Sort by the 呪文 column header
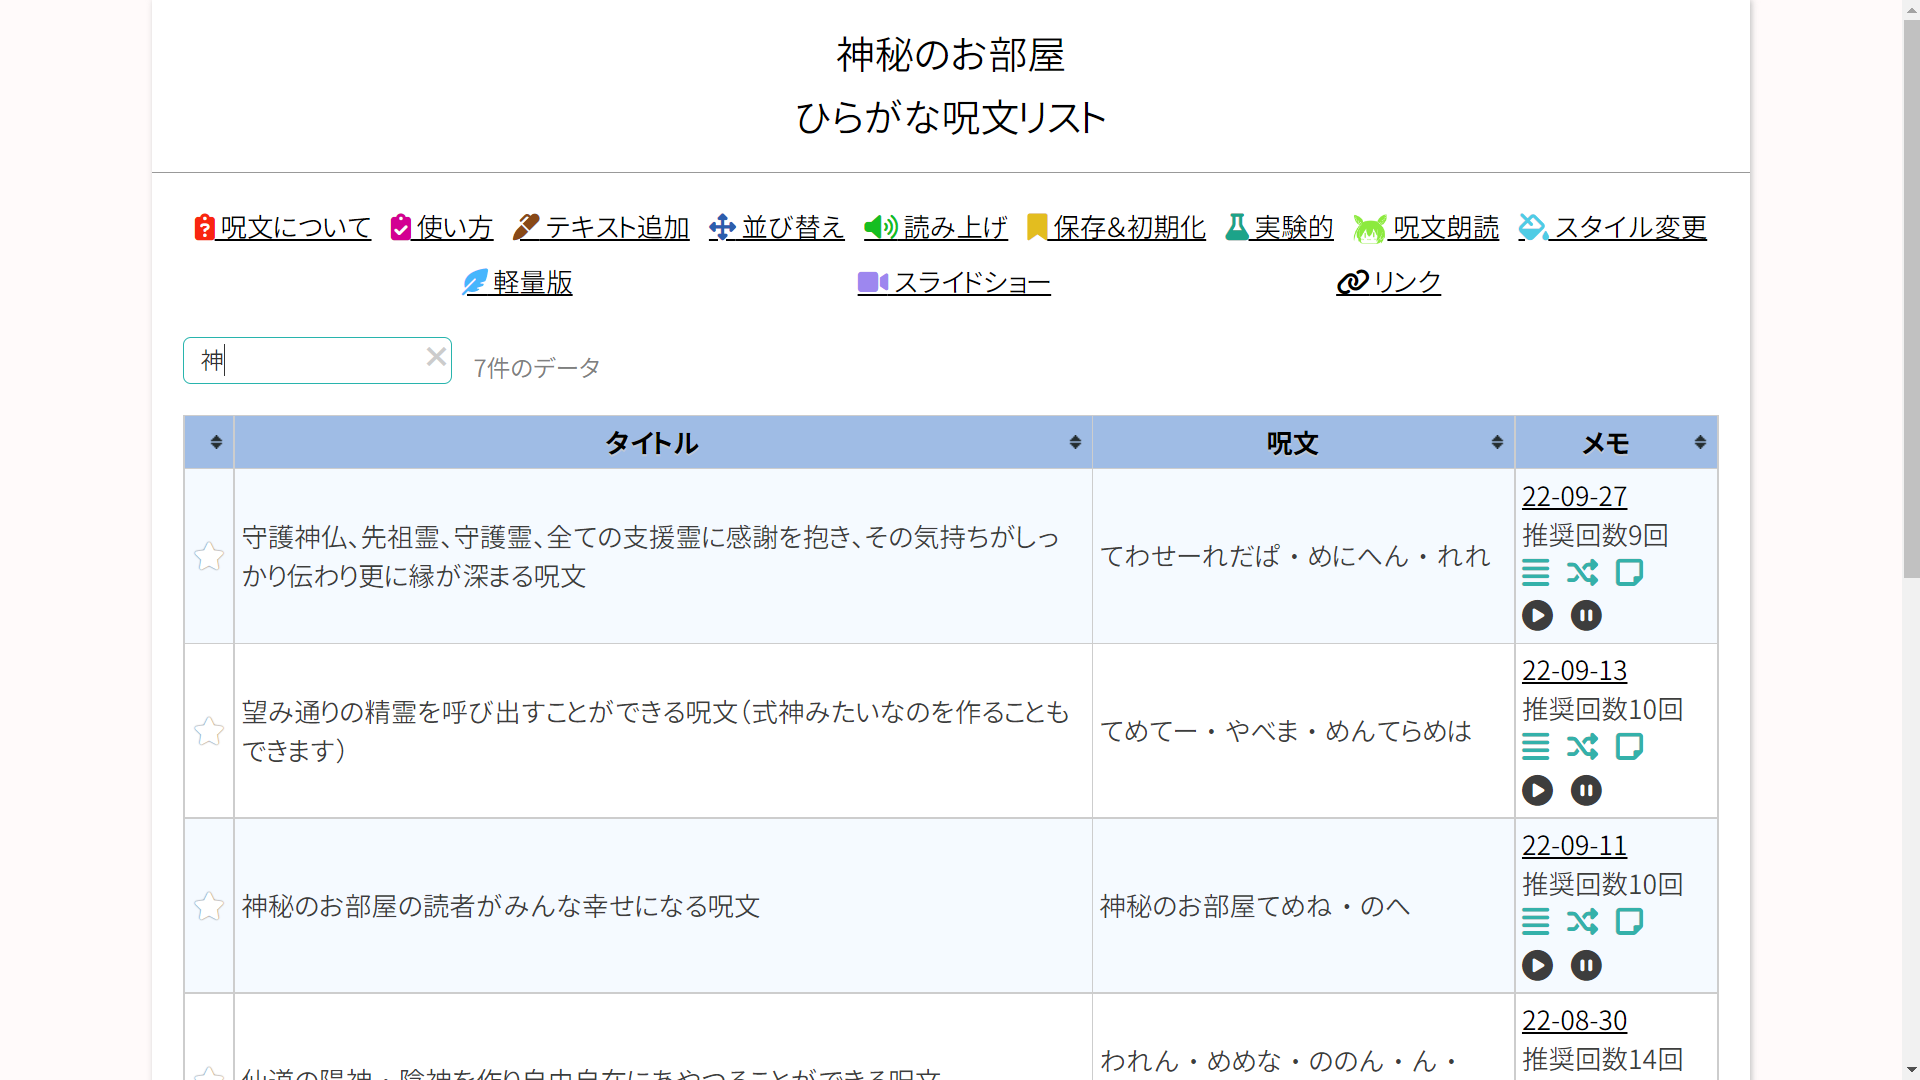1920x1080 pixels. coord(1292,443)
